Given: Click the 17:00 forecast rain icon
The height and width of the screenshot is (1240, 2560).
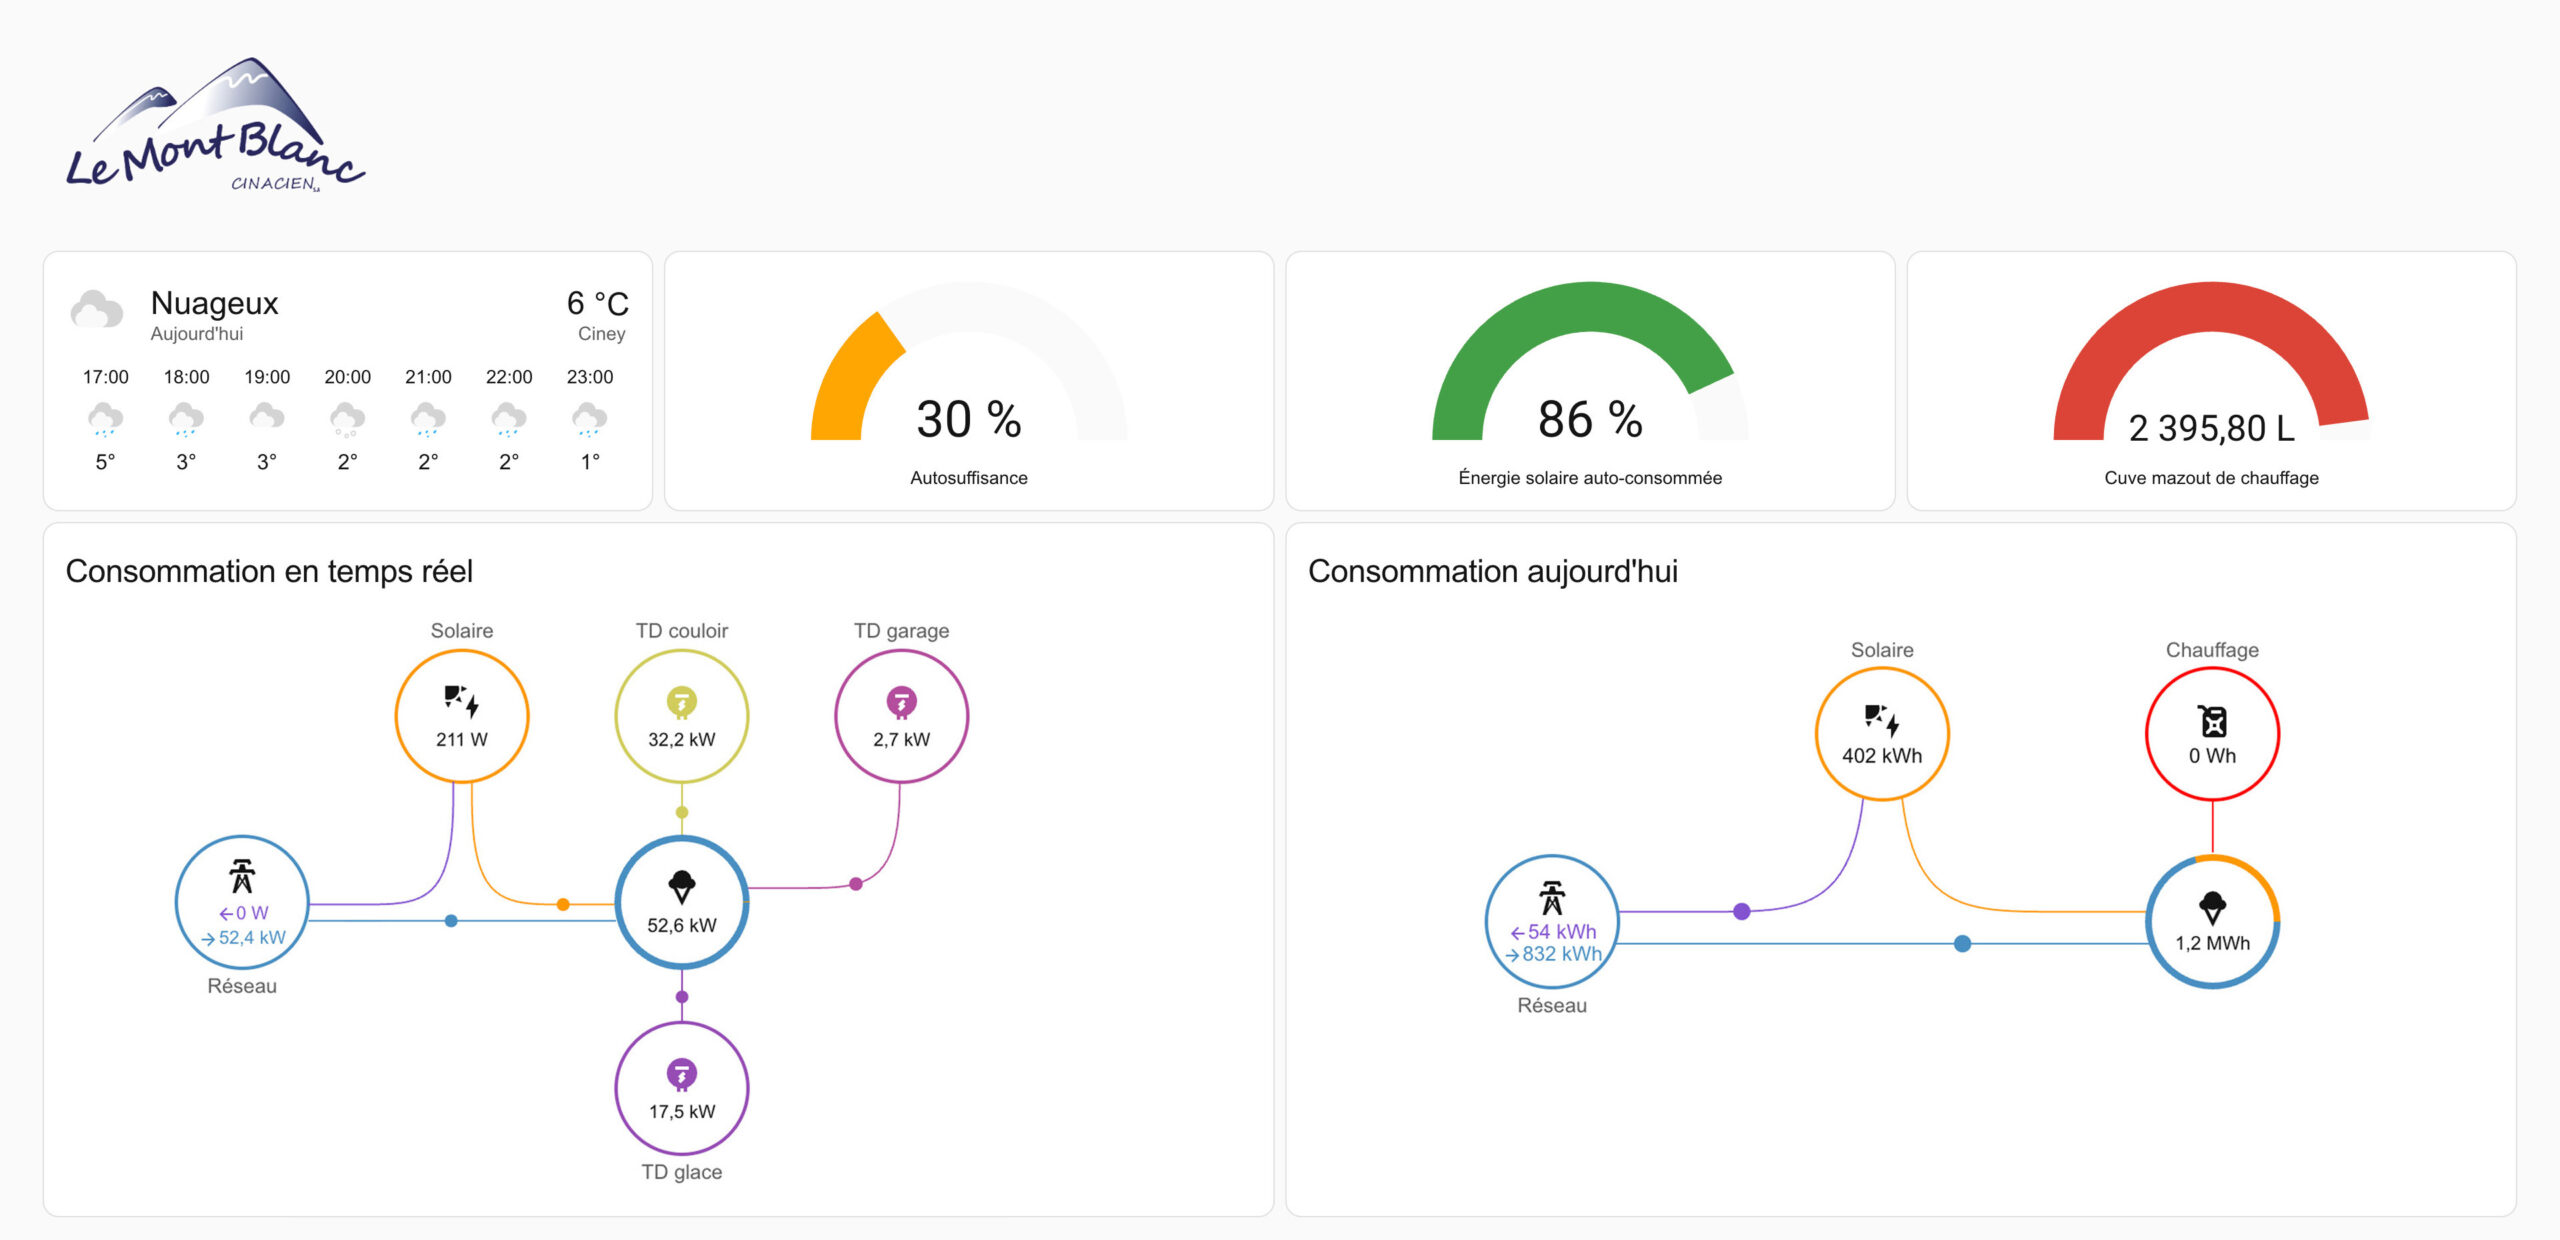Looking at the screenshot, I should (105, 419).
